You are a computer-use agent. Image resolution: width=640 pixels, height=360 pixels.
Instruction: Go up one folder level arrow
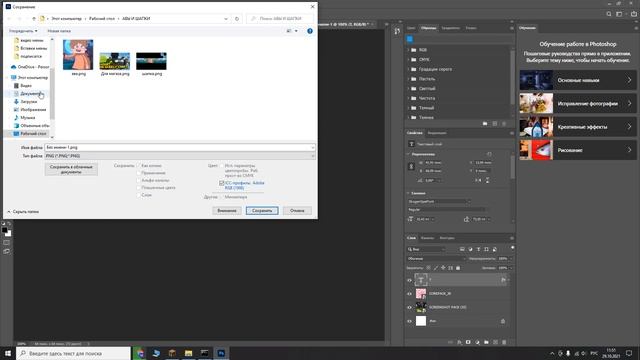click(34, 19)
